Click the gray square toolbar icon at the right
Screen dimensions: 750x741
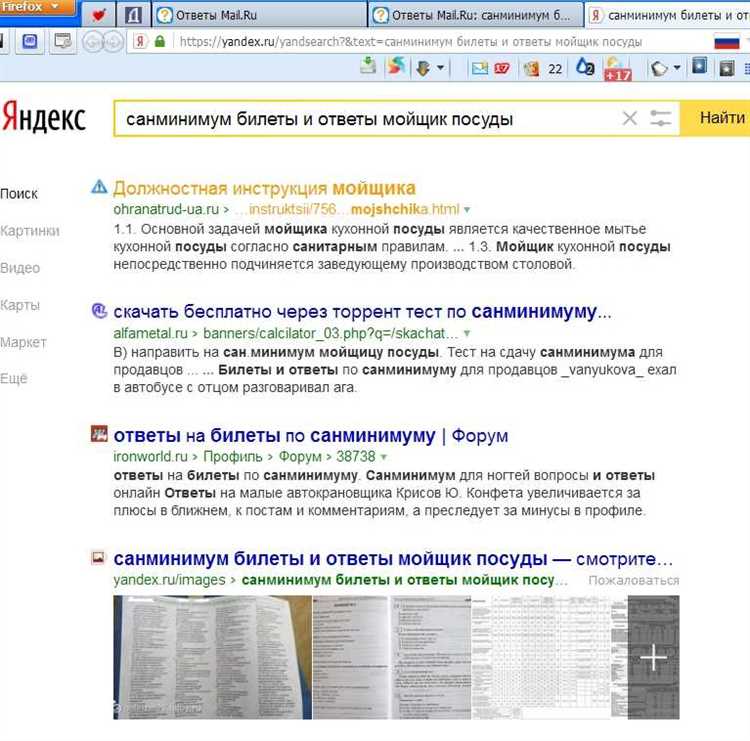click(727, 68)
